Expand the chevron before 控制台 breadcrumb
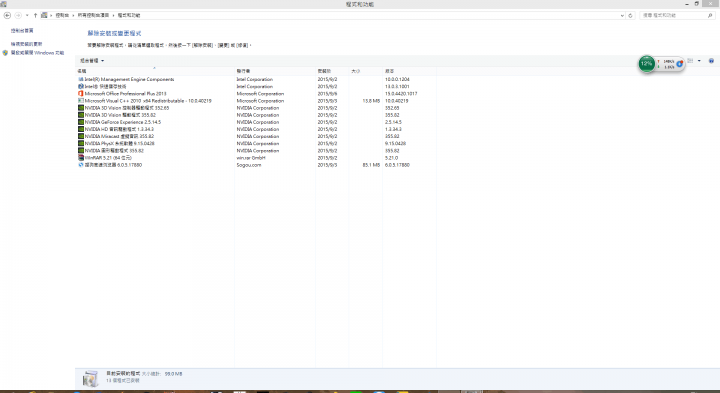Screen dimensions: 720x393 point(51,15)
